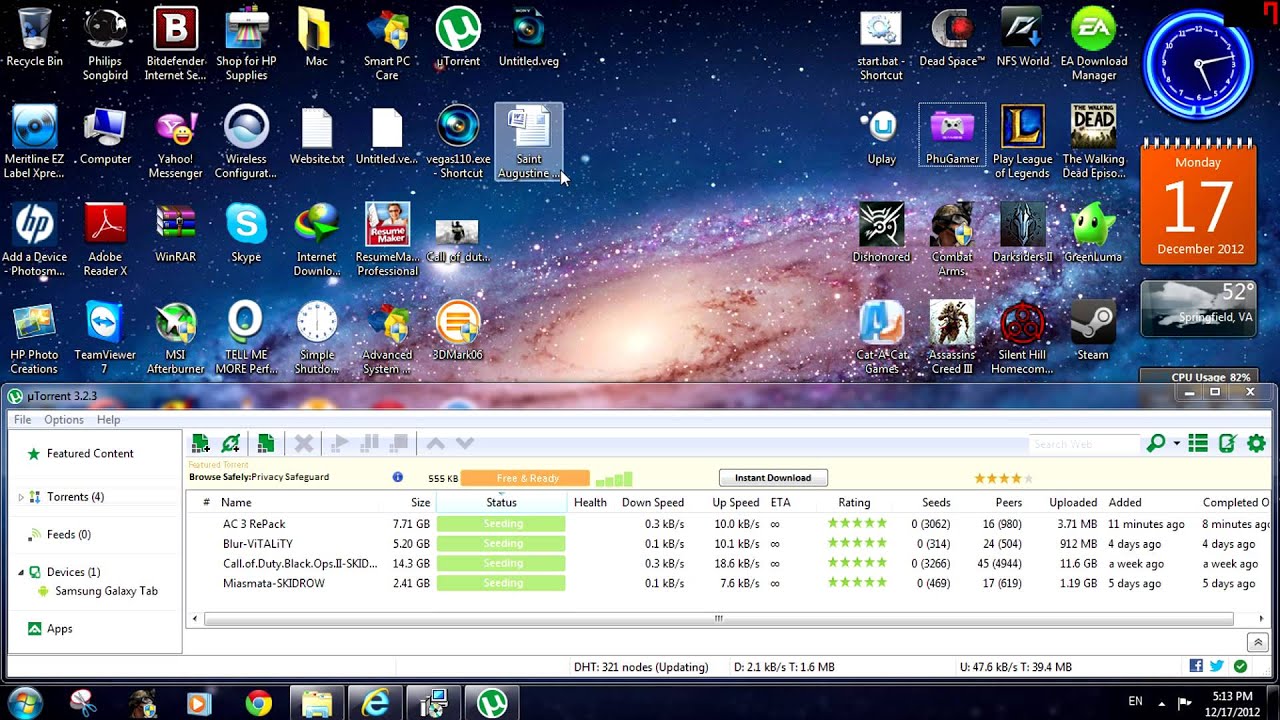
Task: Click the Stop torrent icon
Action: pos(399,443)
